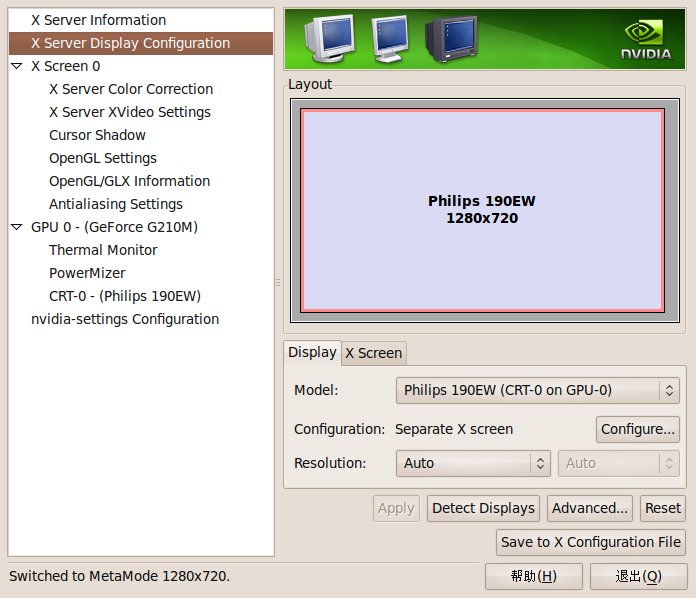Click status text 'Switched to MetaMode 1280x720.'
The image size is (696, 598).
click(x=119, y=576)
